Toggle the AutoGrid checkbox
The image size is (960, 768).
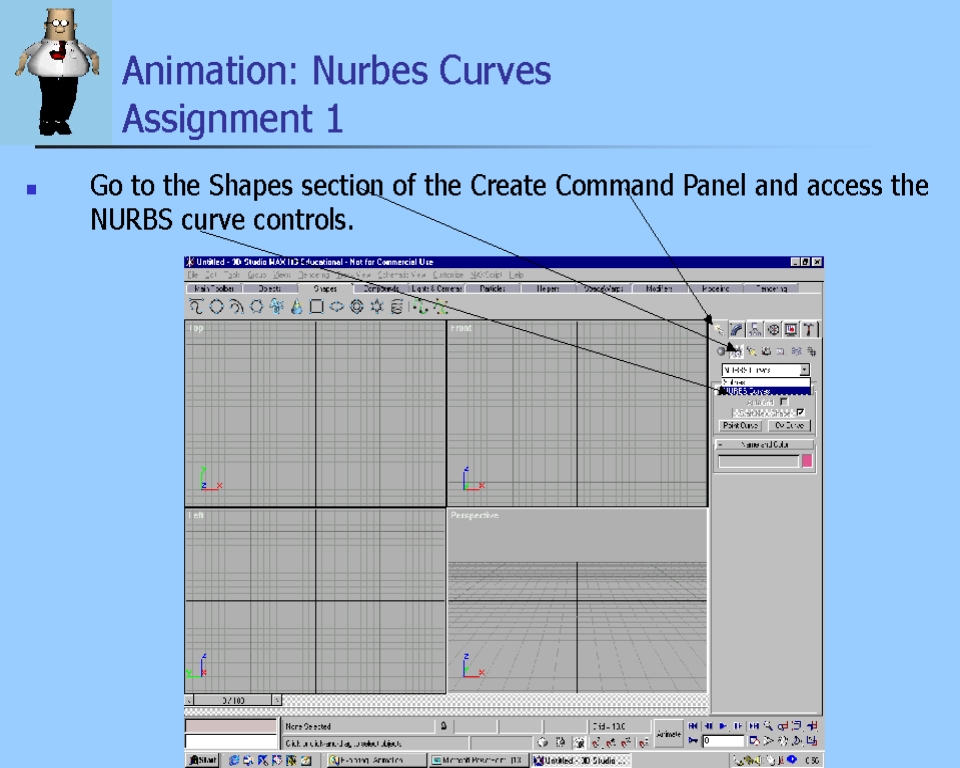(784, 402)
